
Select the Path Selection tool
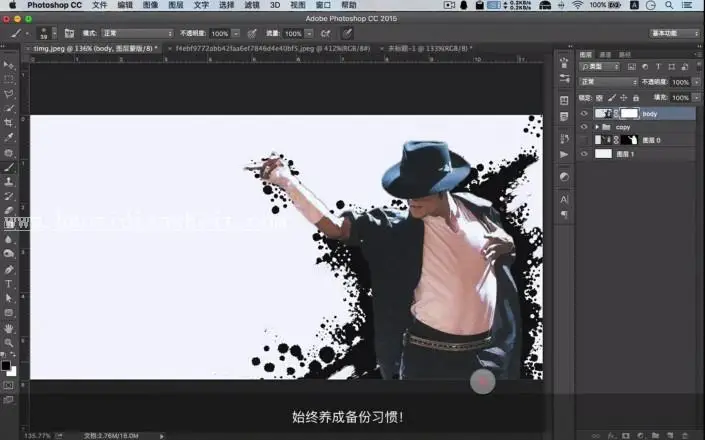[x=9, y=298]
